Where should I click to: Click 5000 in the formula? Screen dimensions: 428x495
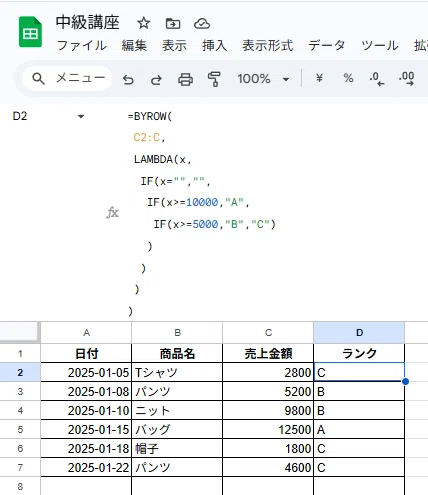[x=205, y=224]
